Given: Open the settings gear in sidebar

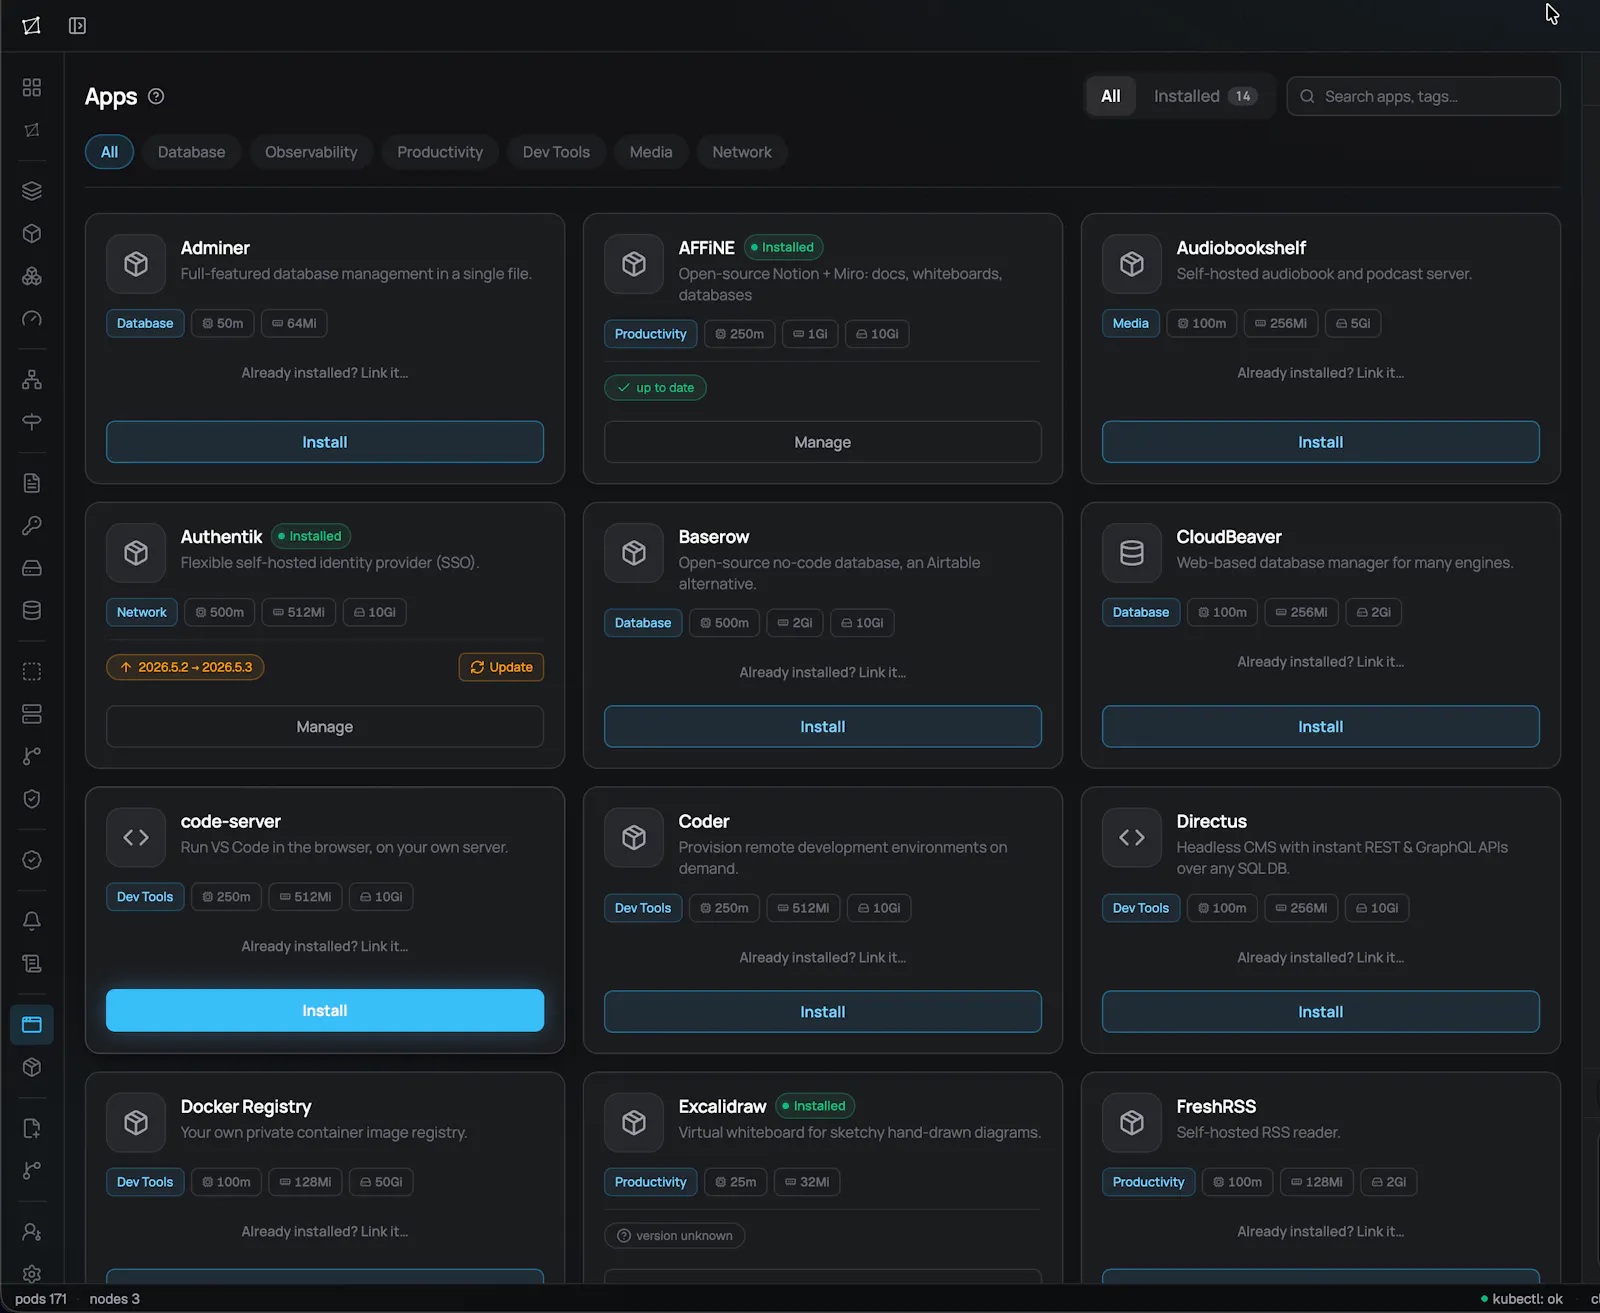Looking at the screenshot, I should 32,1273.
